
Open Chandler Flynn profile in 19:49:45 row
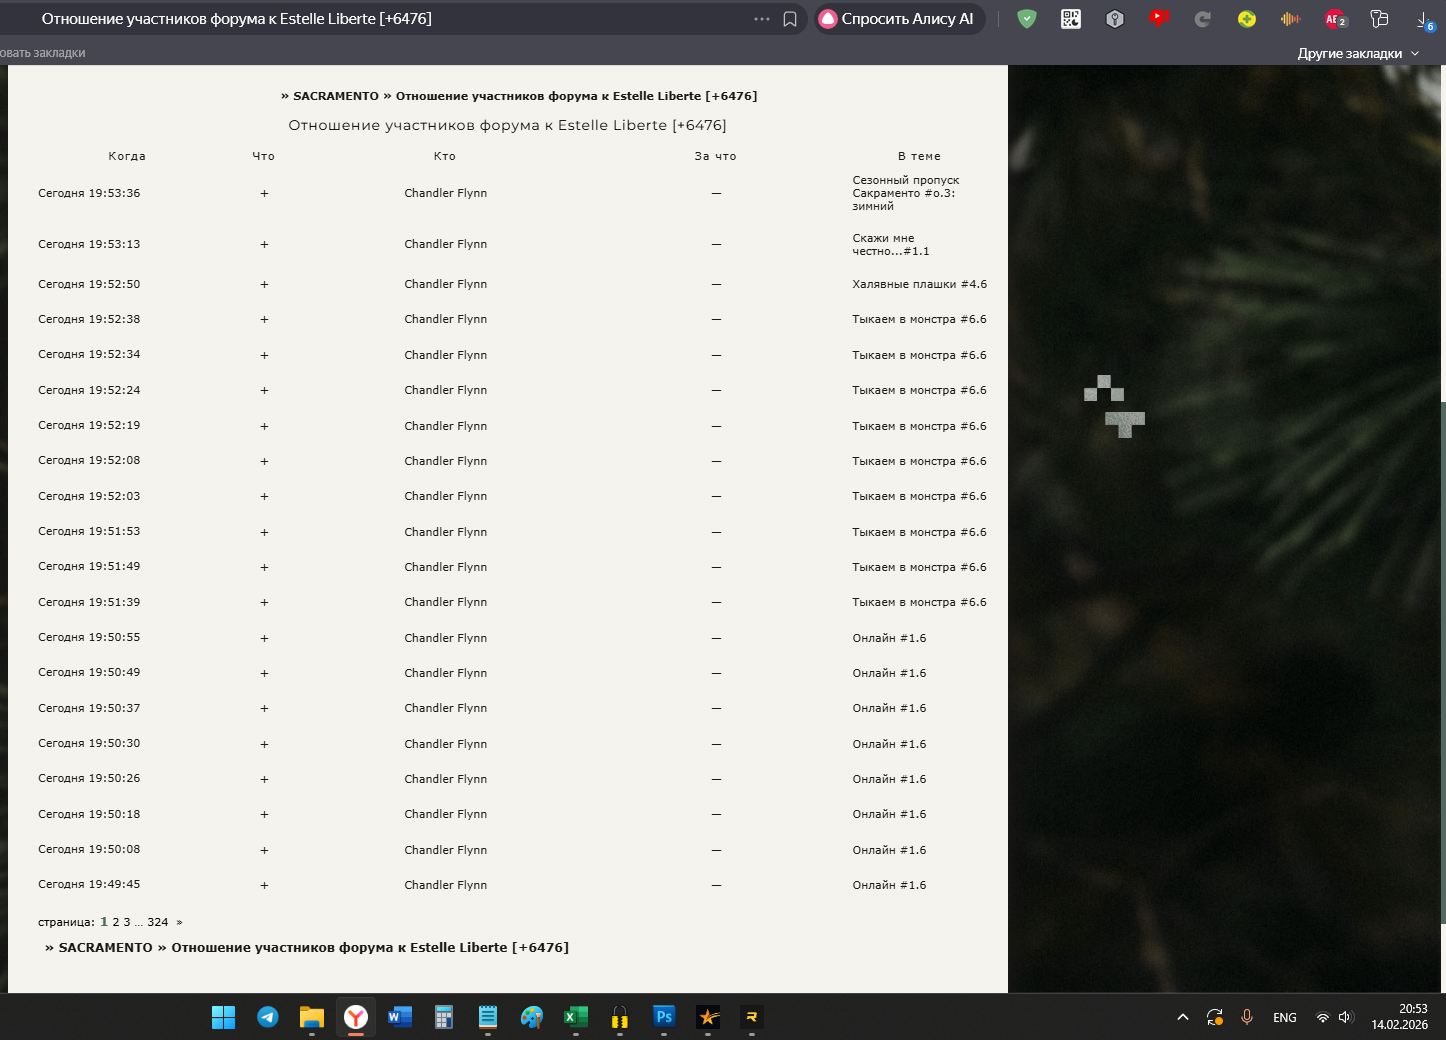pos(446,885)
